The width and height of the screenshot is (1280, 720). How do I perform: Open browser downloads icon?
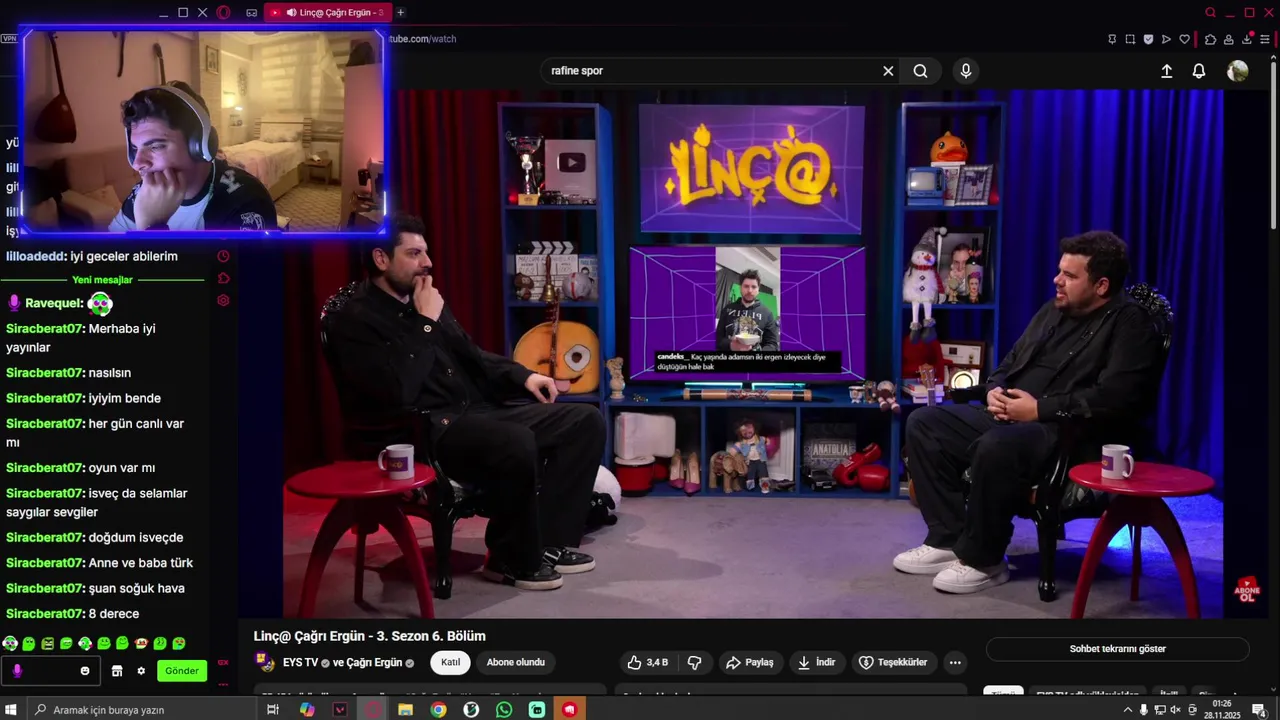click(1247, 39)
